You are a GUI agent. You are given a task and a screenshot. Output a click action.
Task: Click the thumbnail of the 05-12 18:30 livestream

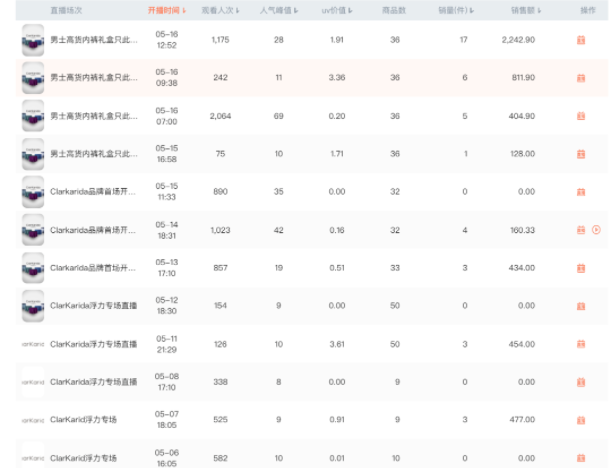pos(34,306)
